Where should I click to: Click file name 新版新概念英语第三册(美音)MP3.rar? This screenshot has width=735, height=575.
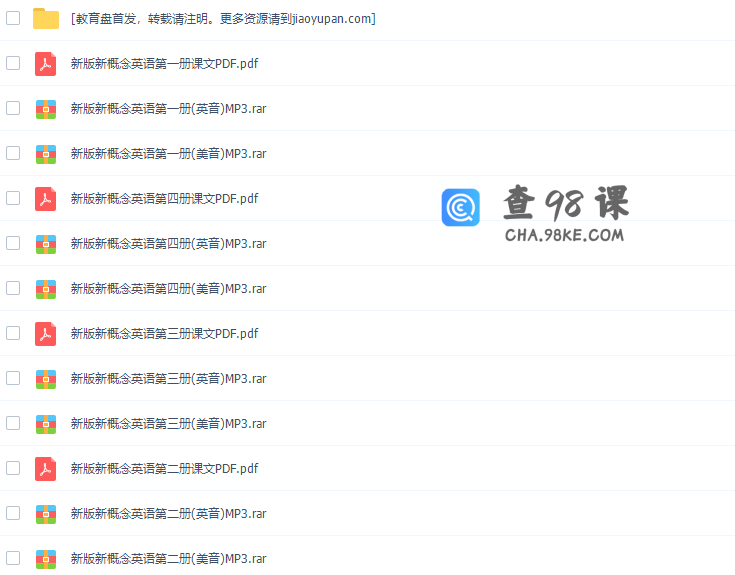pyautogui.click(x=168, y=423)
